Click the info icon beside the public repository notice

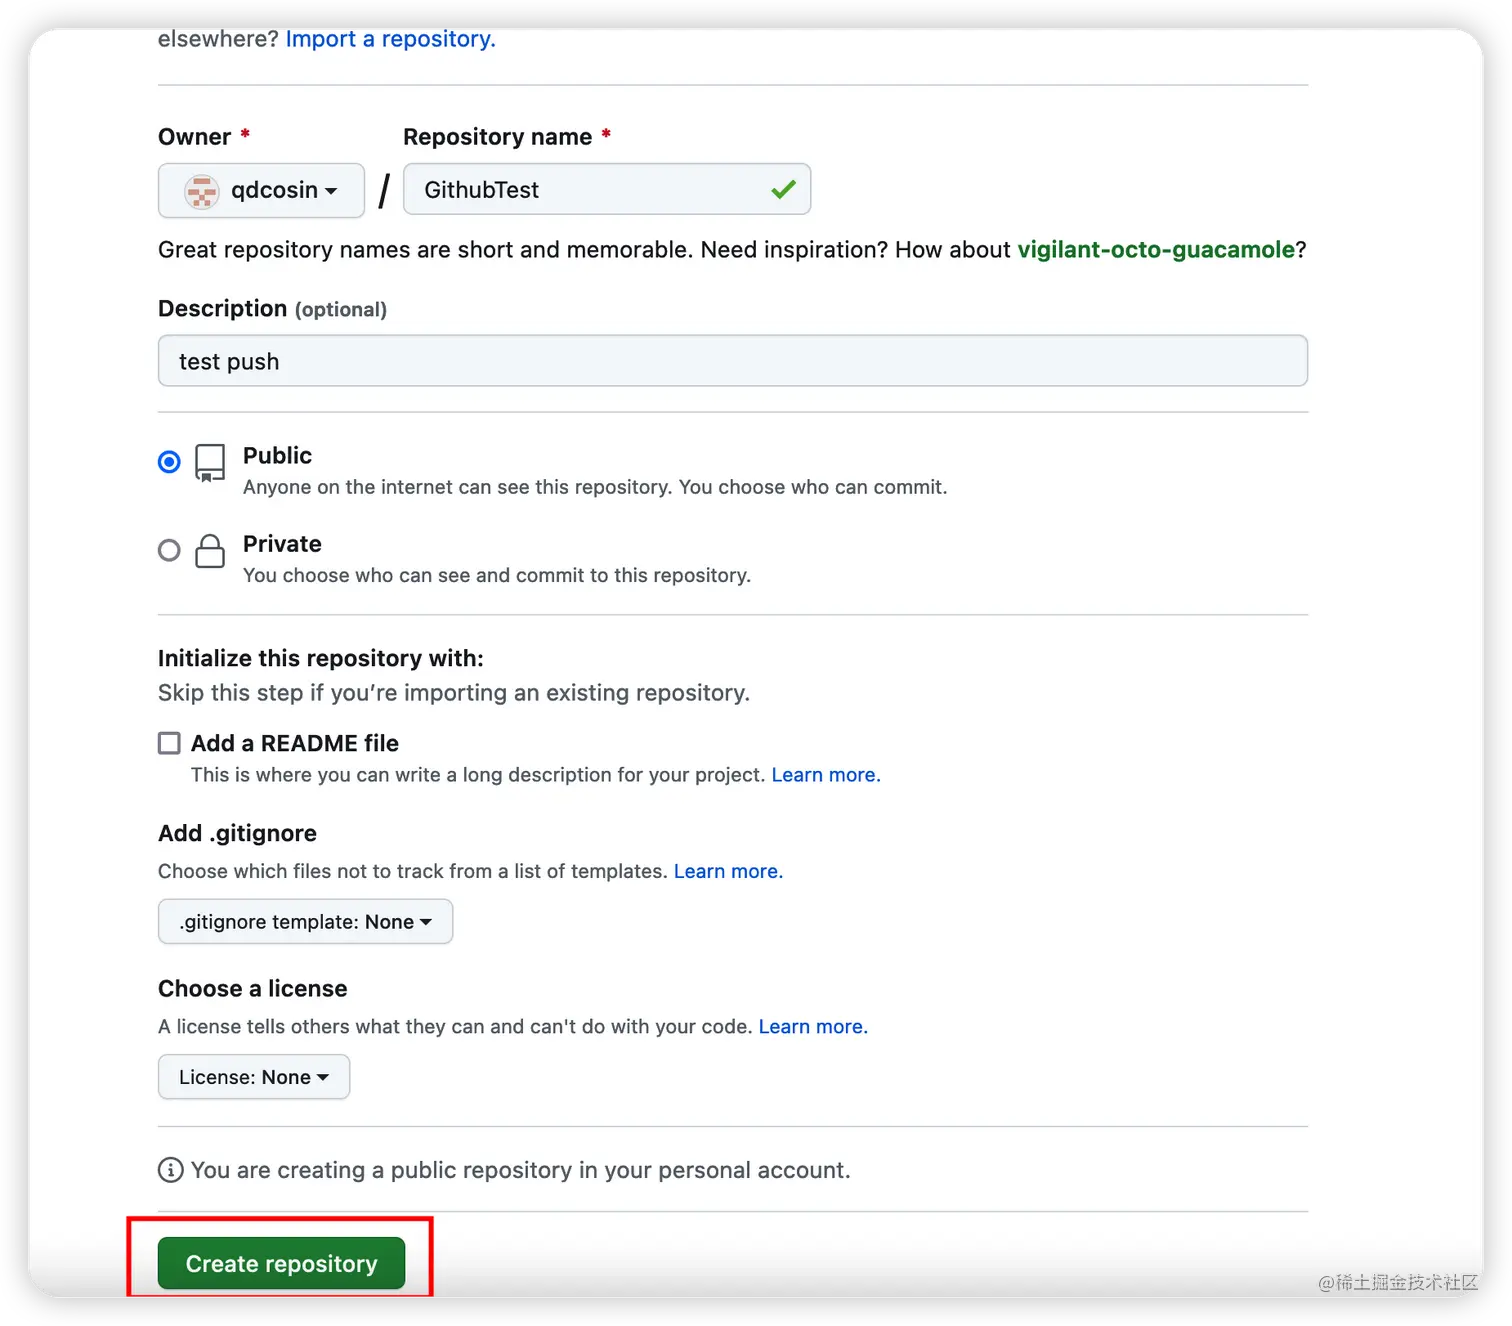171,1170
